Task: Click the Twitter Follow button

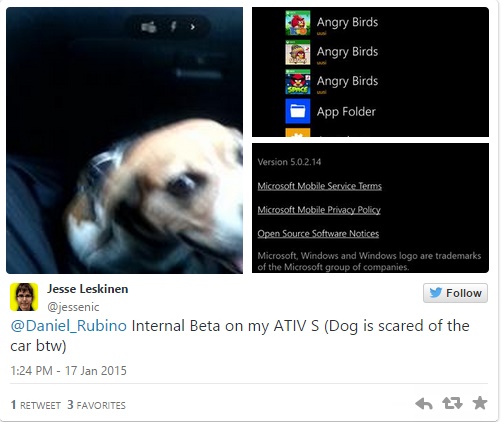Action: point(455,293)
